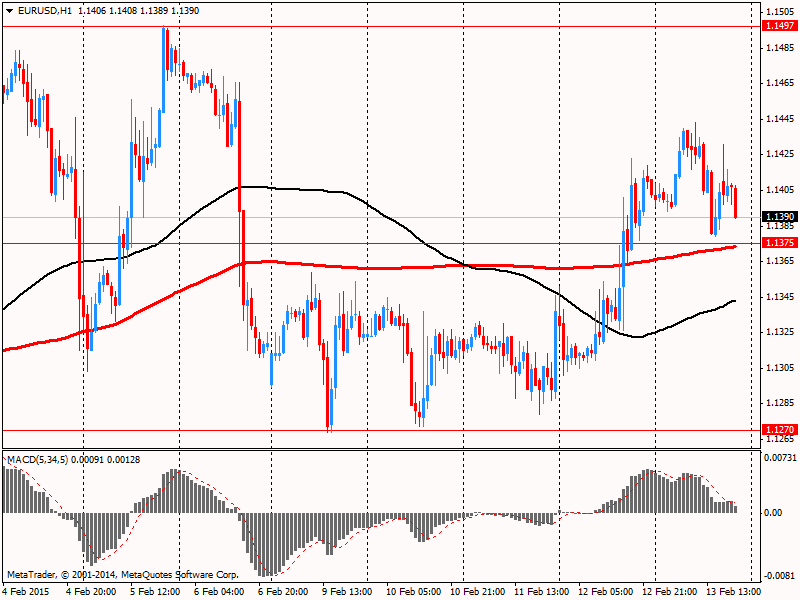Select the EURUSD,H1 chart title text
The width and height of the screenshot is (800, 600).
pos(45,11)
